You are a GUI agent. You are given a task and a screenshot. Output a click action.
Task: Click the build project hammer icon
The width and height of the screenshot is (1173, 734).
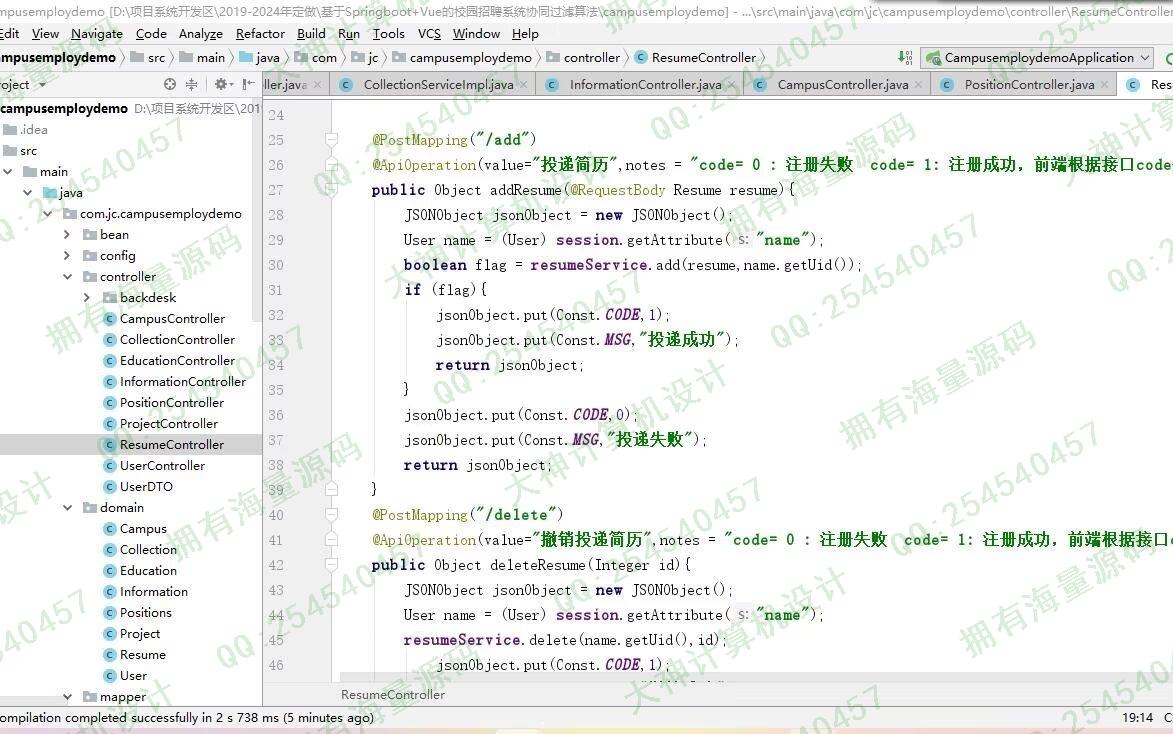pyautogui.click(x=905, y=58)
